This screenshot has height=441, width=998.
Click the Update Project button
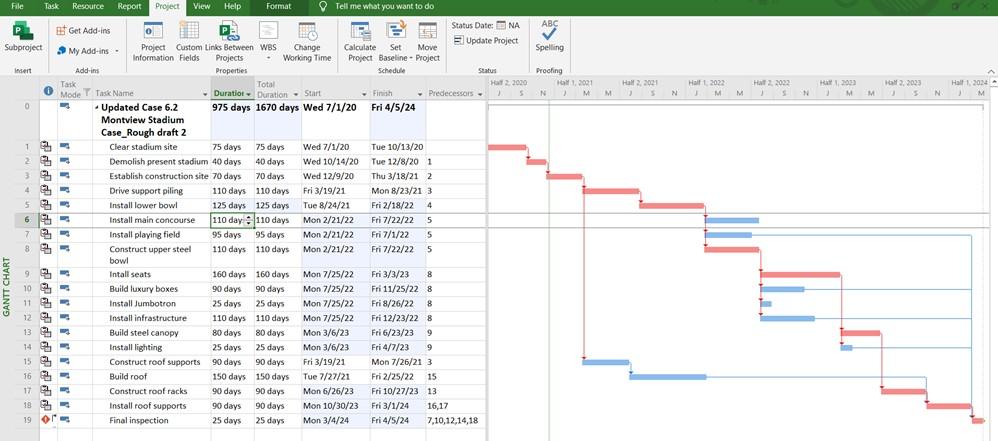tap(486, 40)
